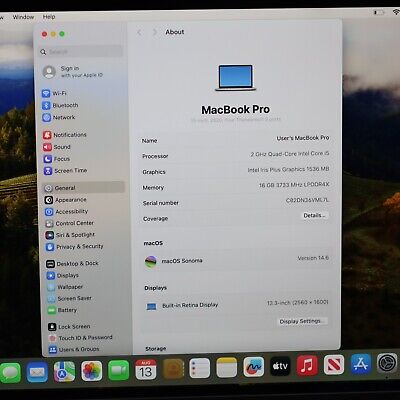Click the 2 GHz Quad-Core Intel Core i5 value
Screen dimensions: 400x400
290,154
